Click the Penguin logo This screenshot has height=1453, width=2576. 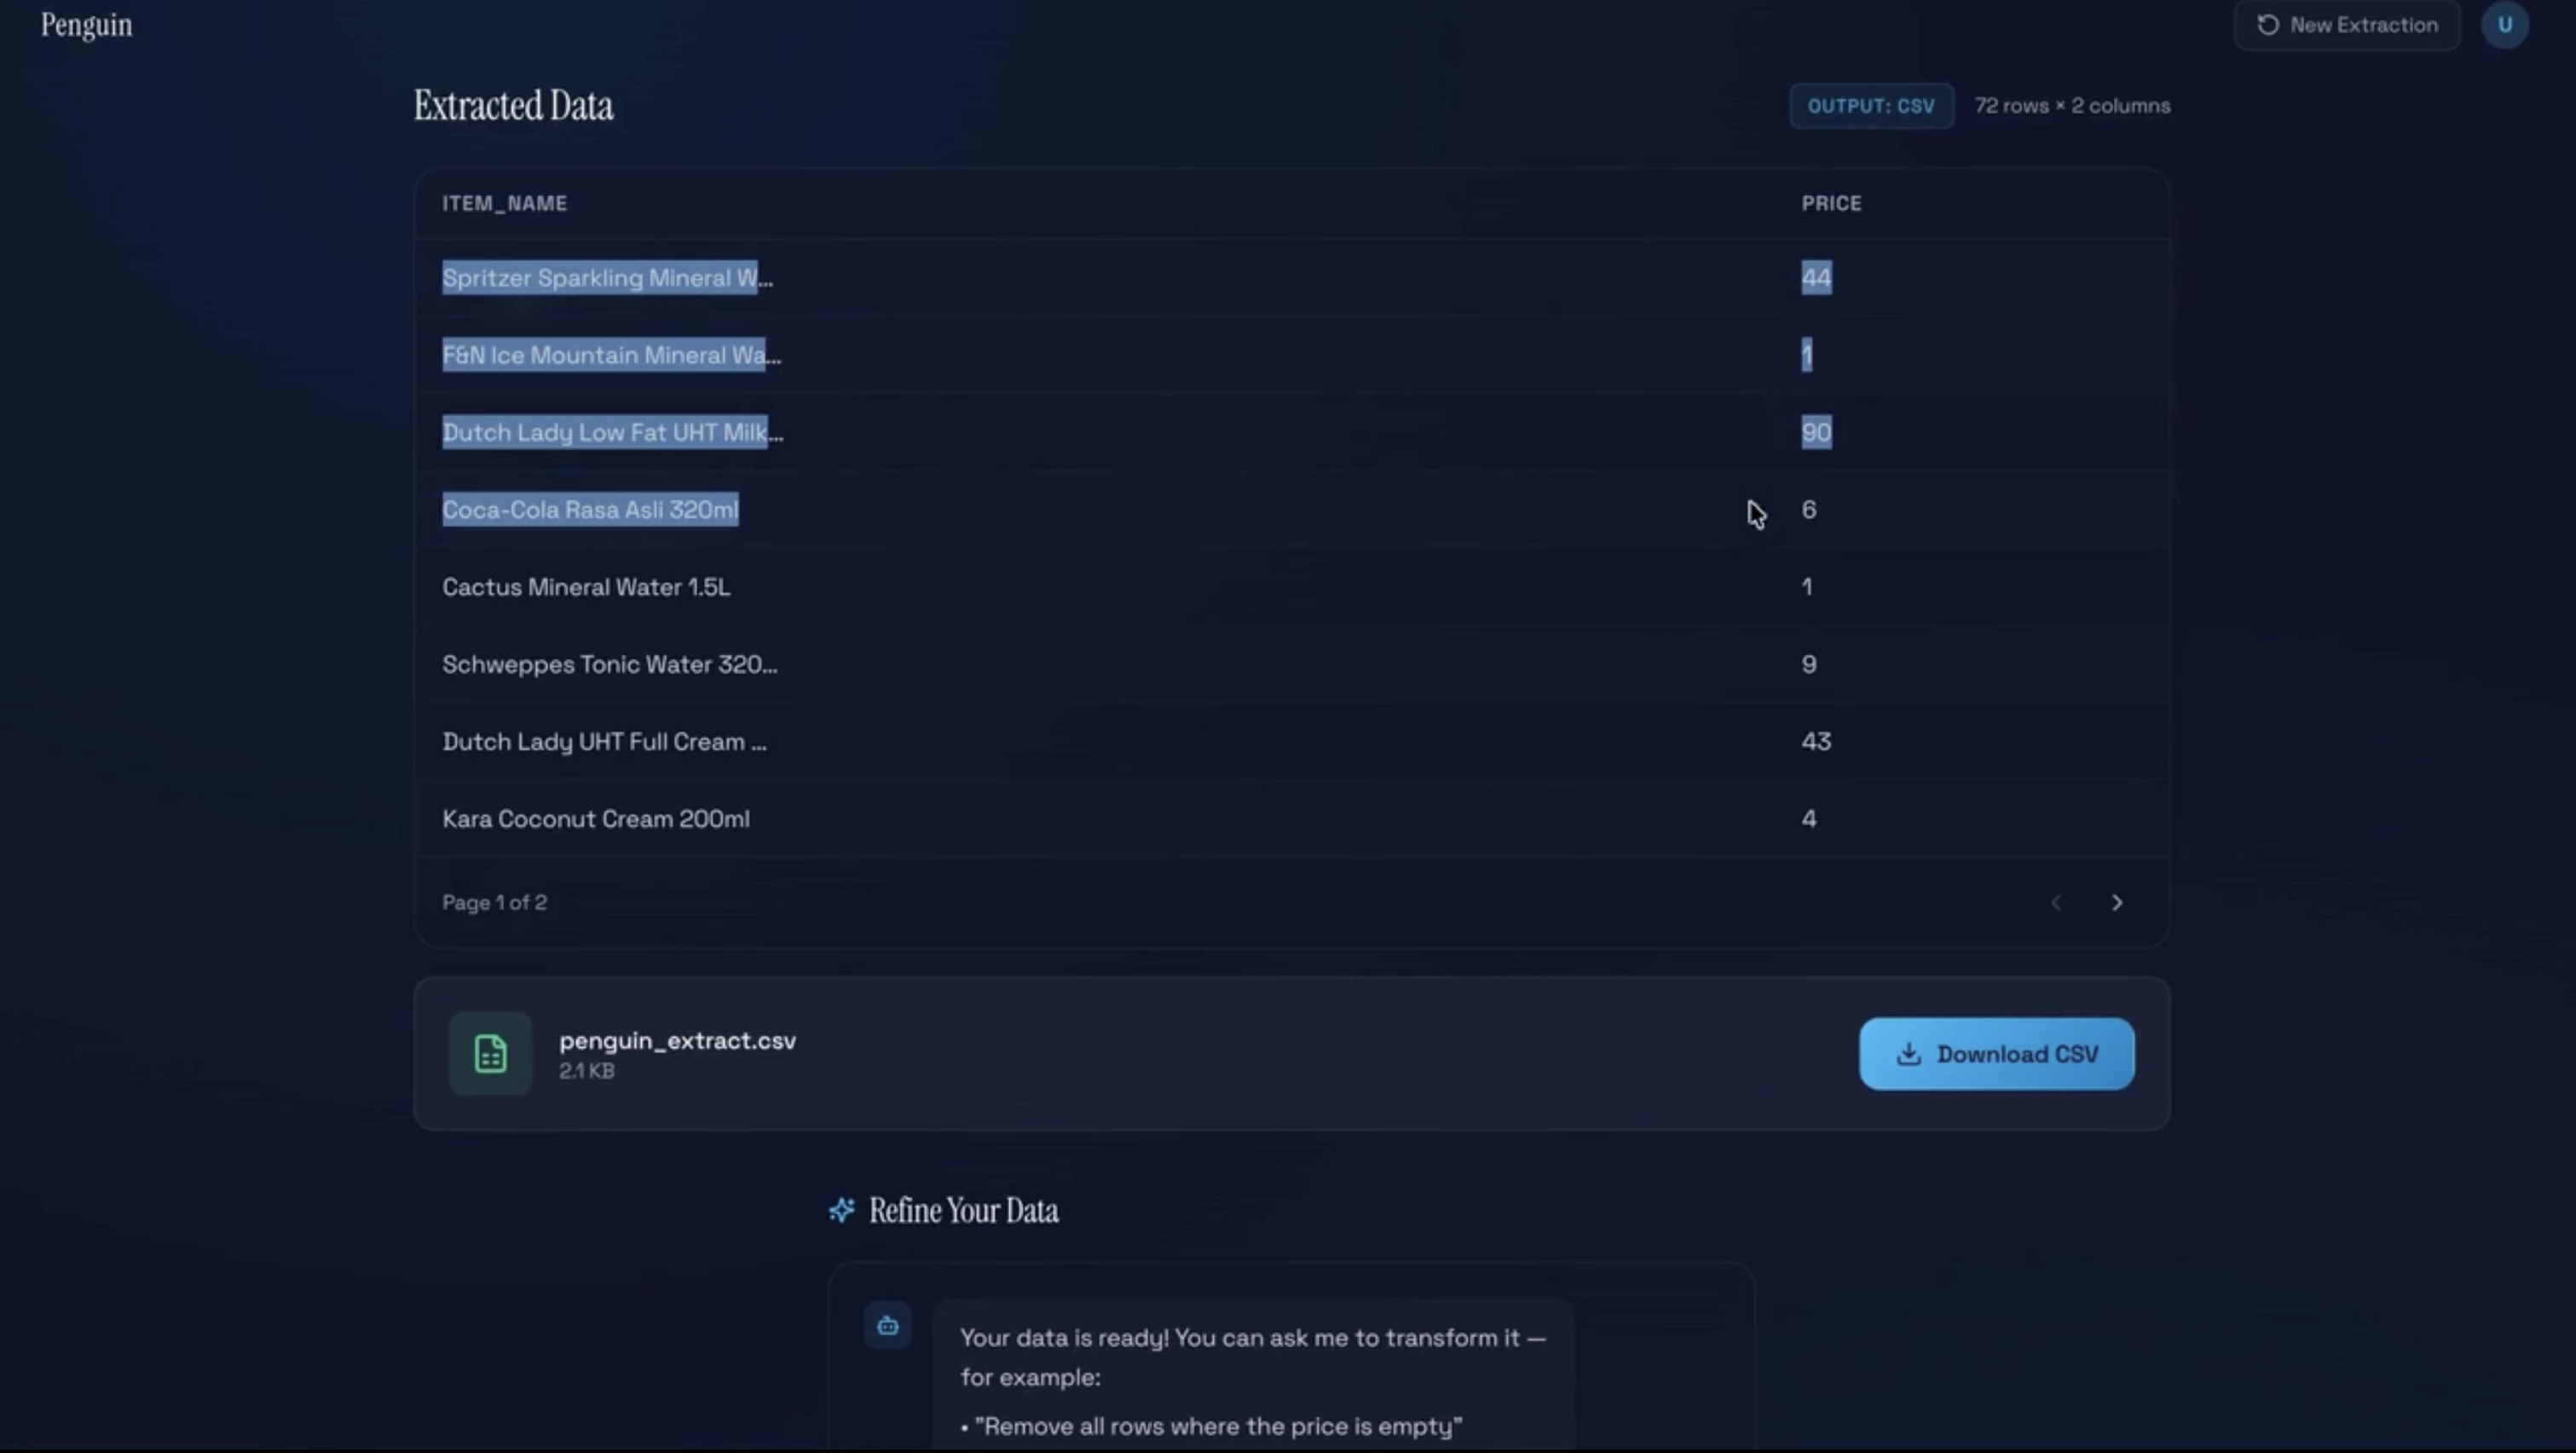(86, 25)
